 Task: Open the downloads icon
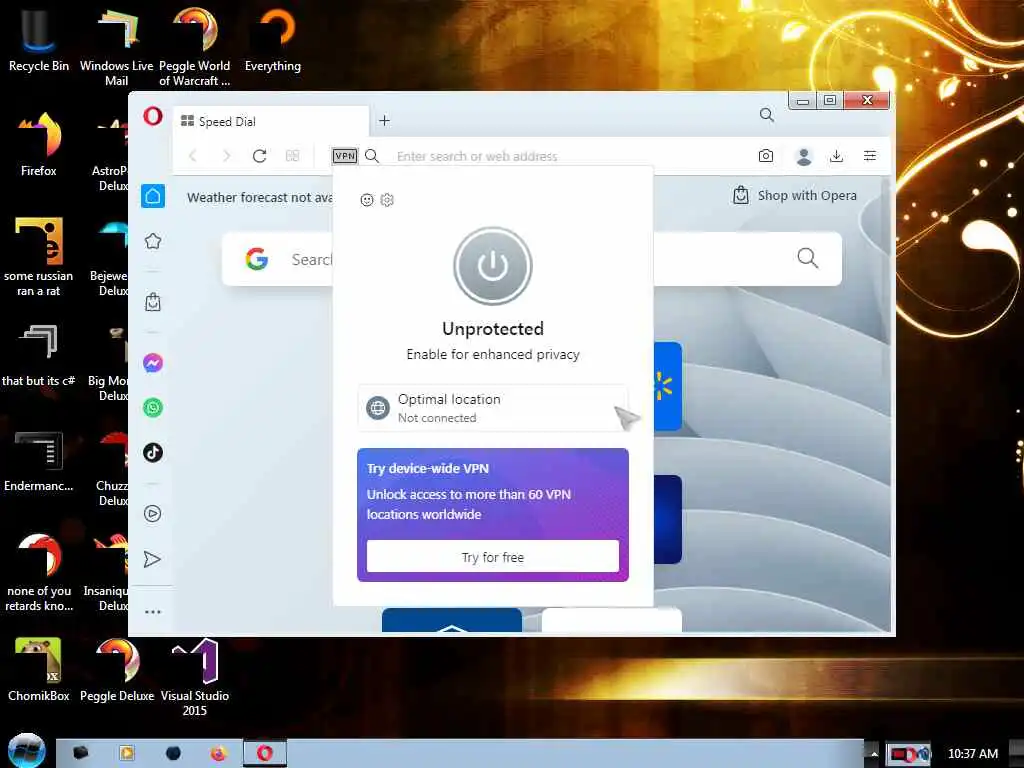coord(837,156)
